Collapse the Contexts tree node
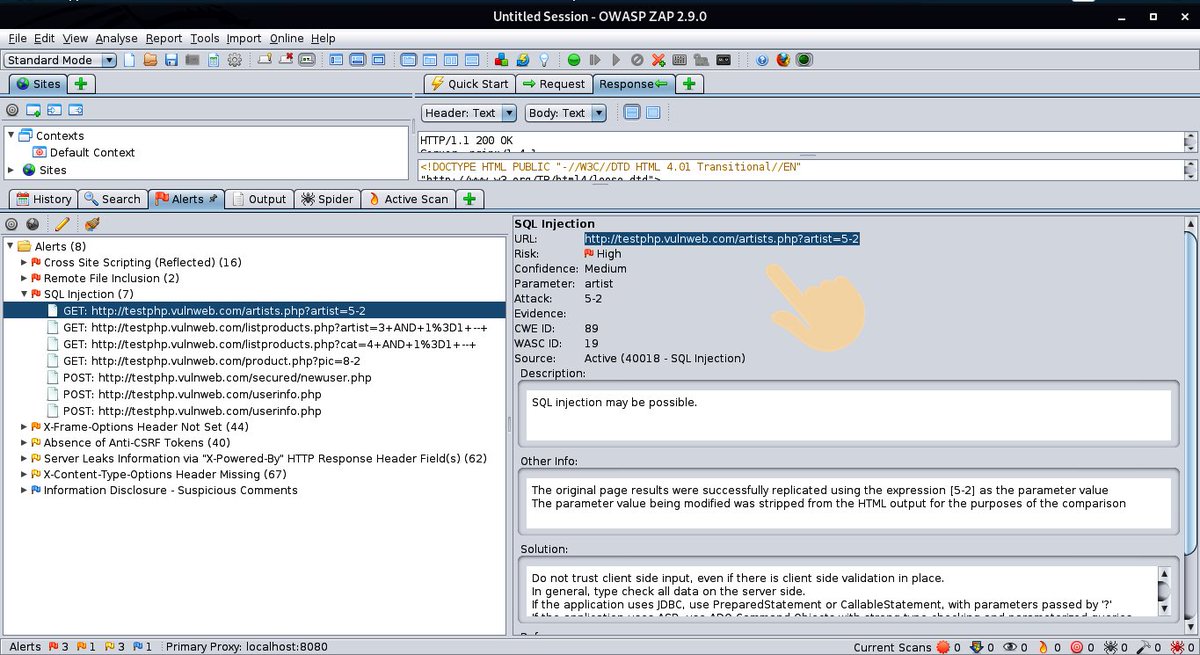 click(11, 135)
